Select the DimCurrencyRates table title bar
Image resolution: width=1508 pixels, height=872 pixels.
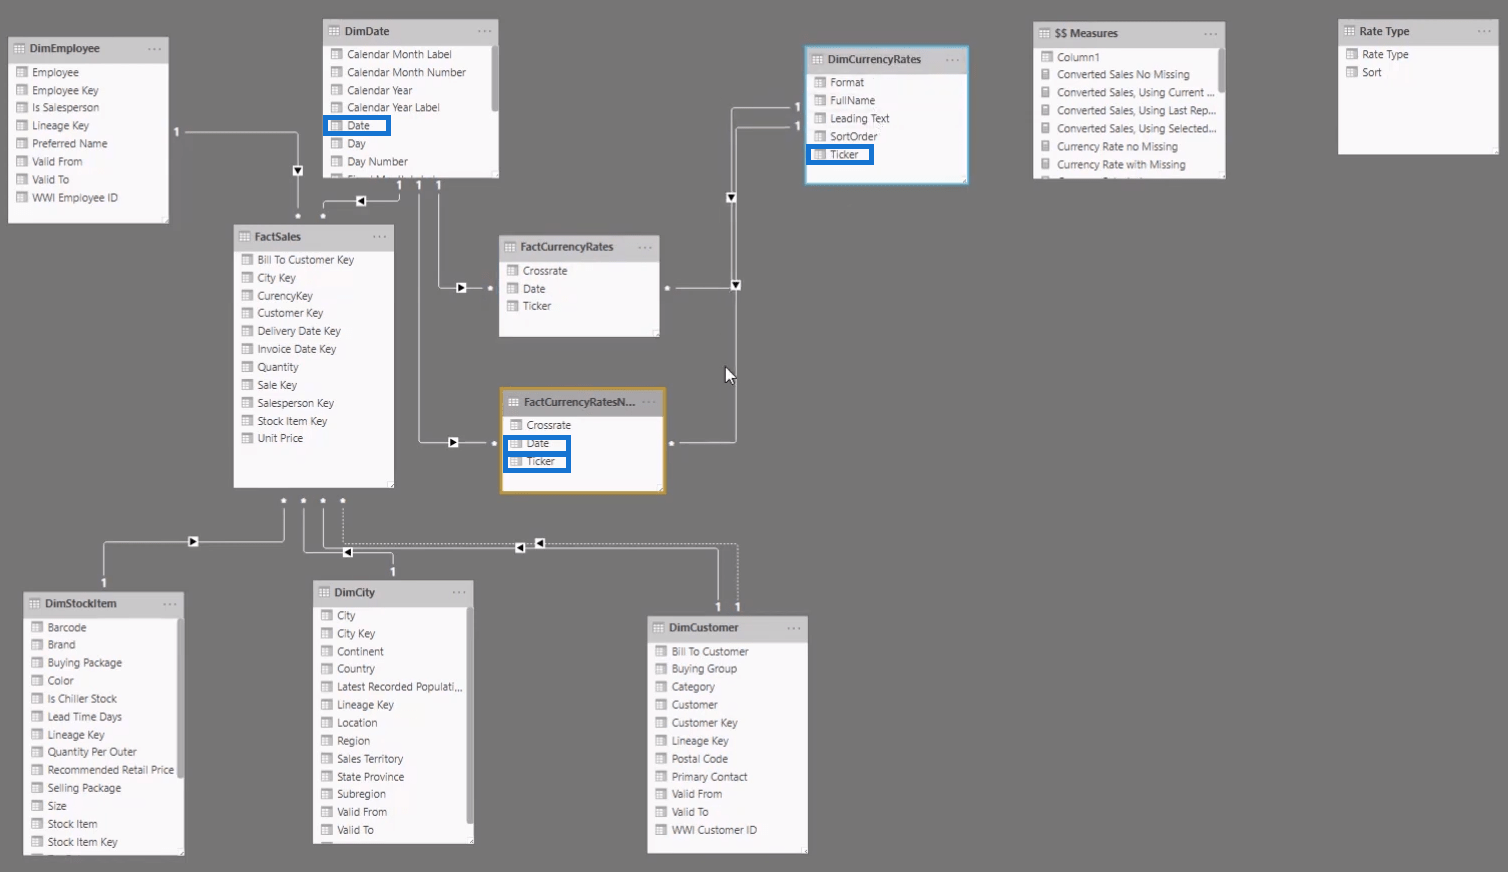tap(886, 60)
